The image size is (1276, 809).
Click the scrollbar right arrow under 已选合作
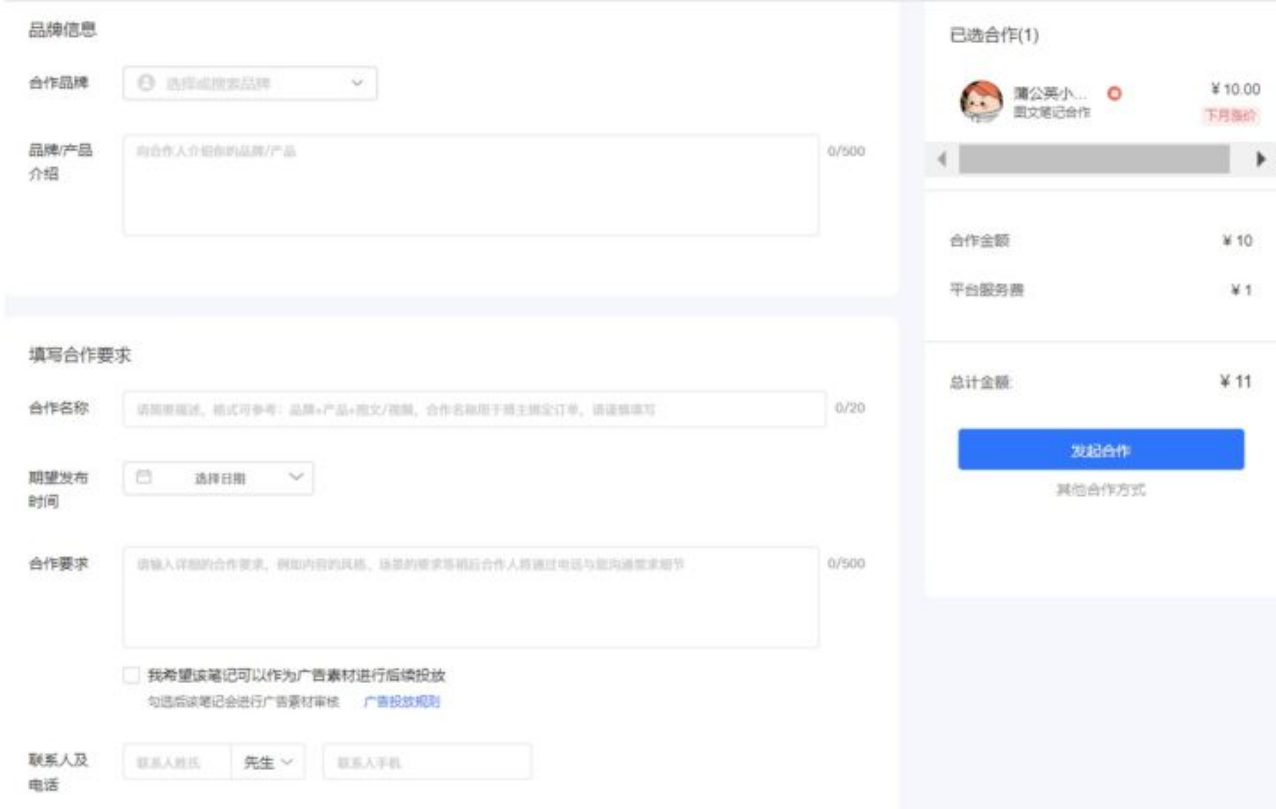click(x=1260, y=159)
